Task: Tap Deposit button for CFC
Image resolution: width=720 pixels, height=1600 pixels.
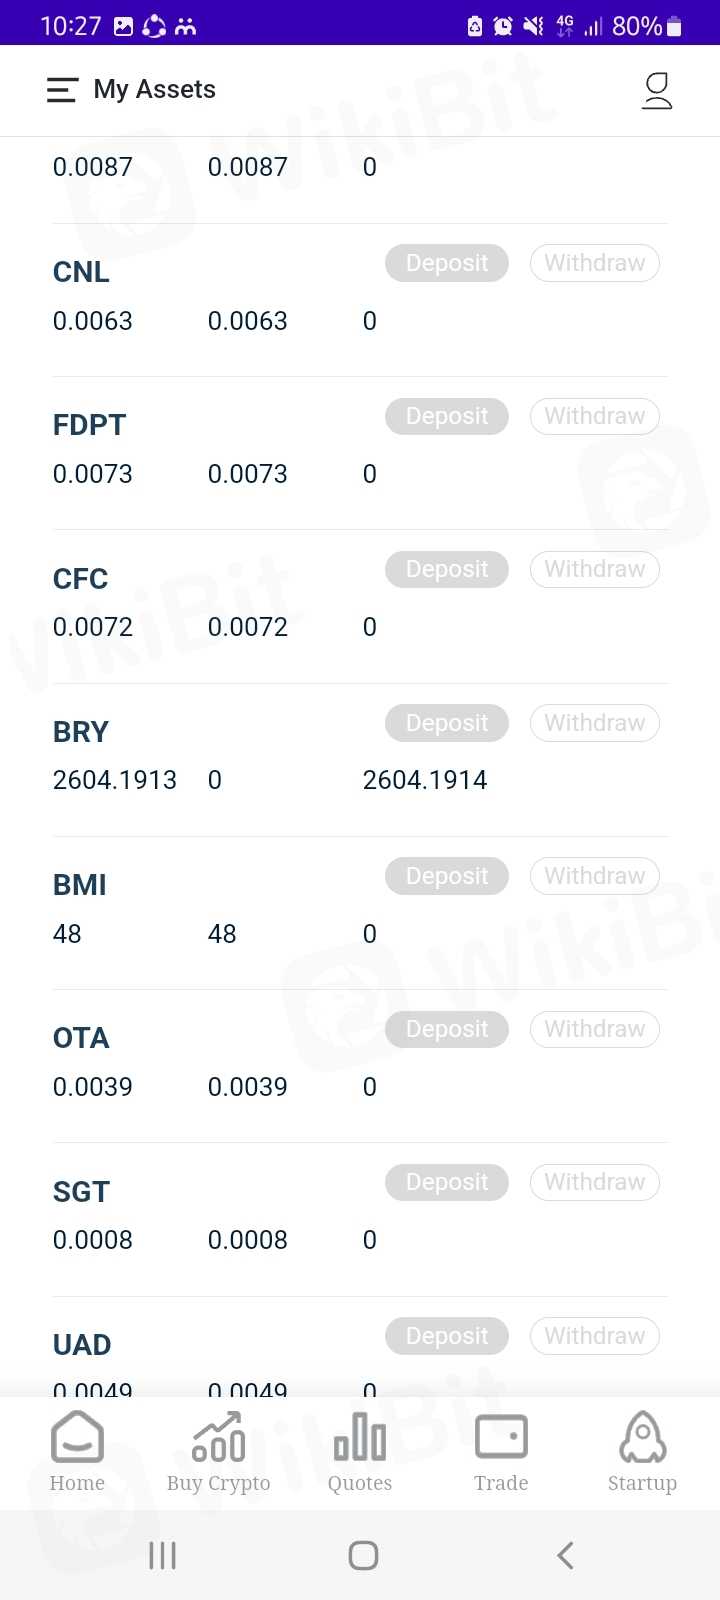Action: [x=447, y=569]
